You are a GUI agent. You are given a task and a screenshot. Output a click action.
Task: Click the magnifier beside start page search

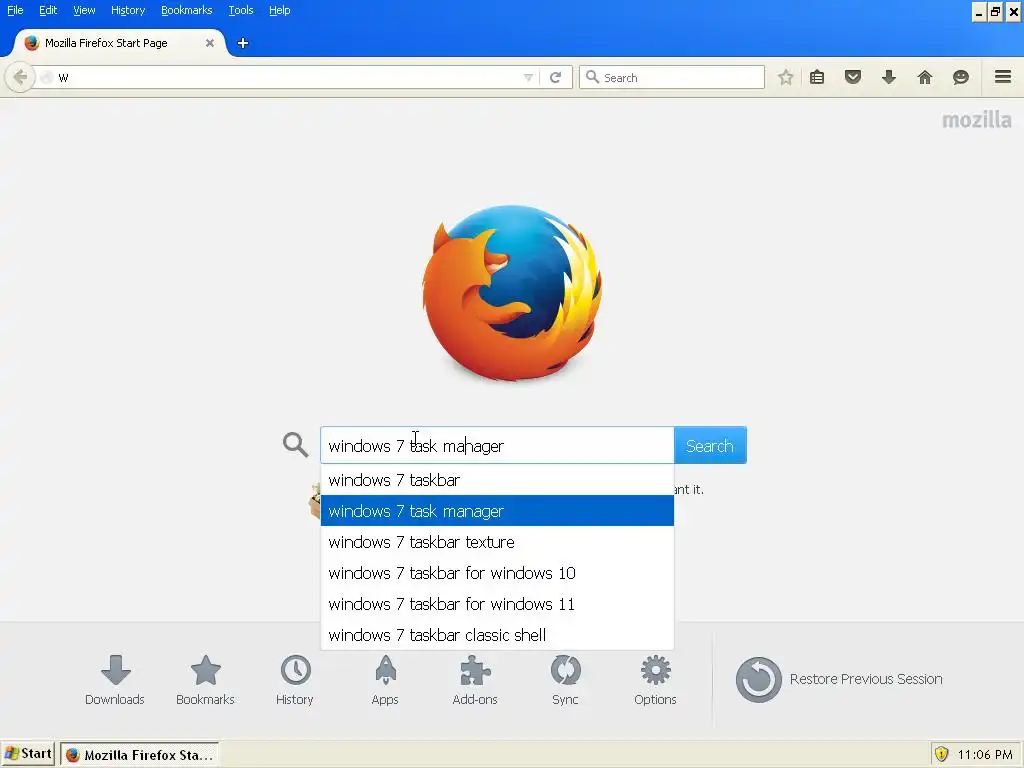click(295, 445)
